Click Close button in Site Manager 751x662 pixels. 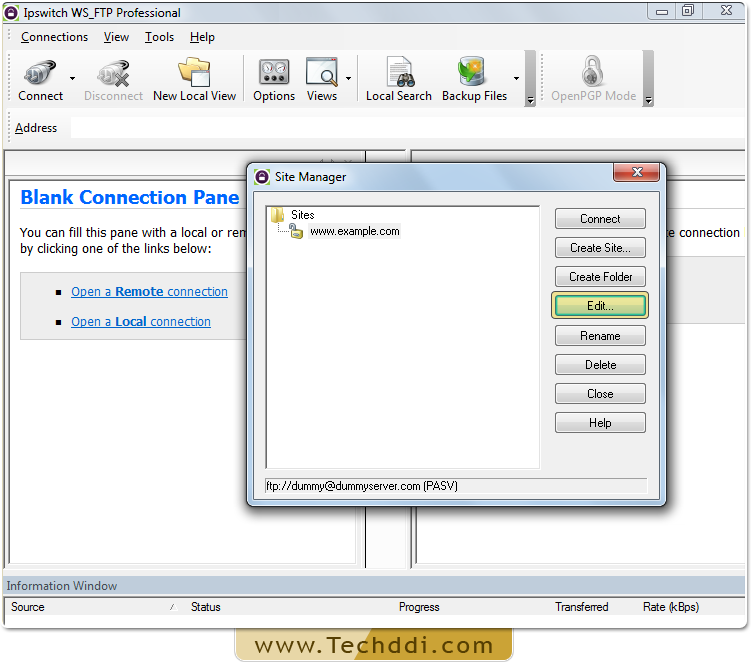(x=600, y=394)
